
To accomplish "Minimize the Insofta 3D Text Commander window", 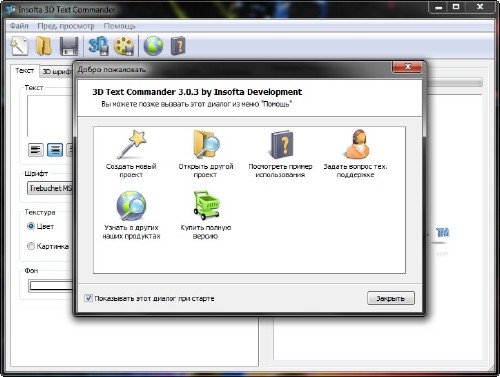I will coord(439,7).
